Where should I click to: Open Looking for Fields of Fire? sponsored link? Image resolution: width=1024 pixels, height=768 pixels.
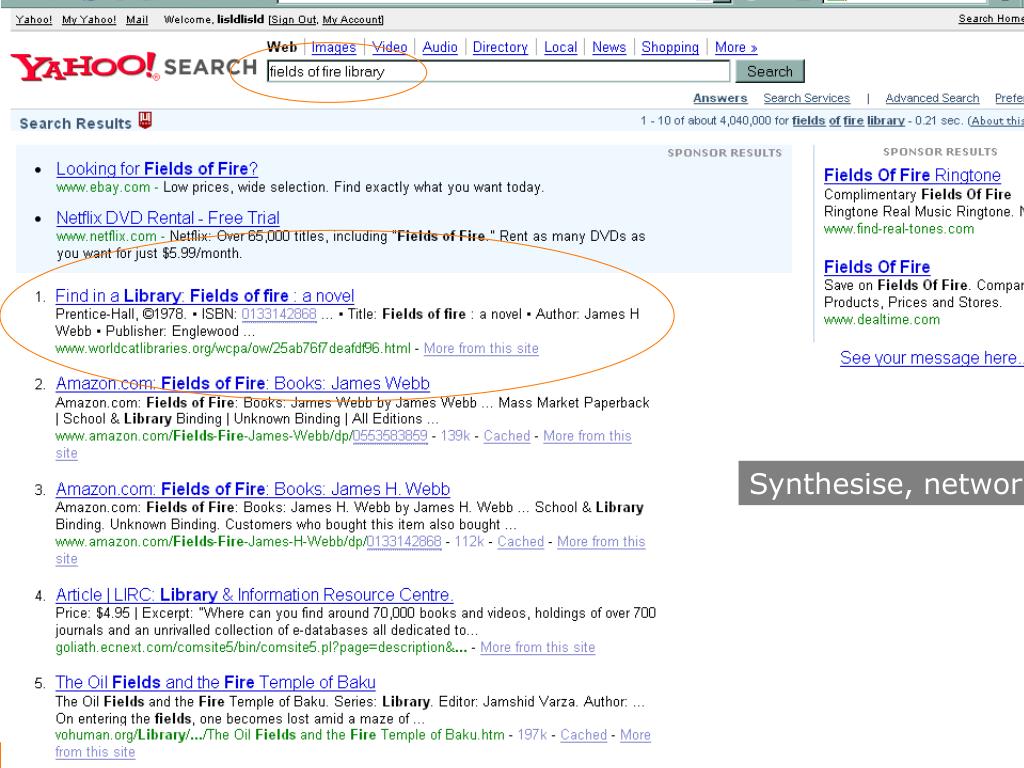[x=157, y=168]
